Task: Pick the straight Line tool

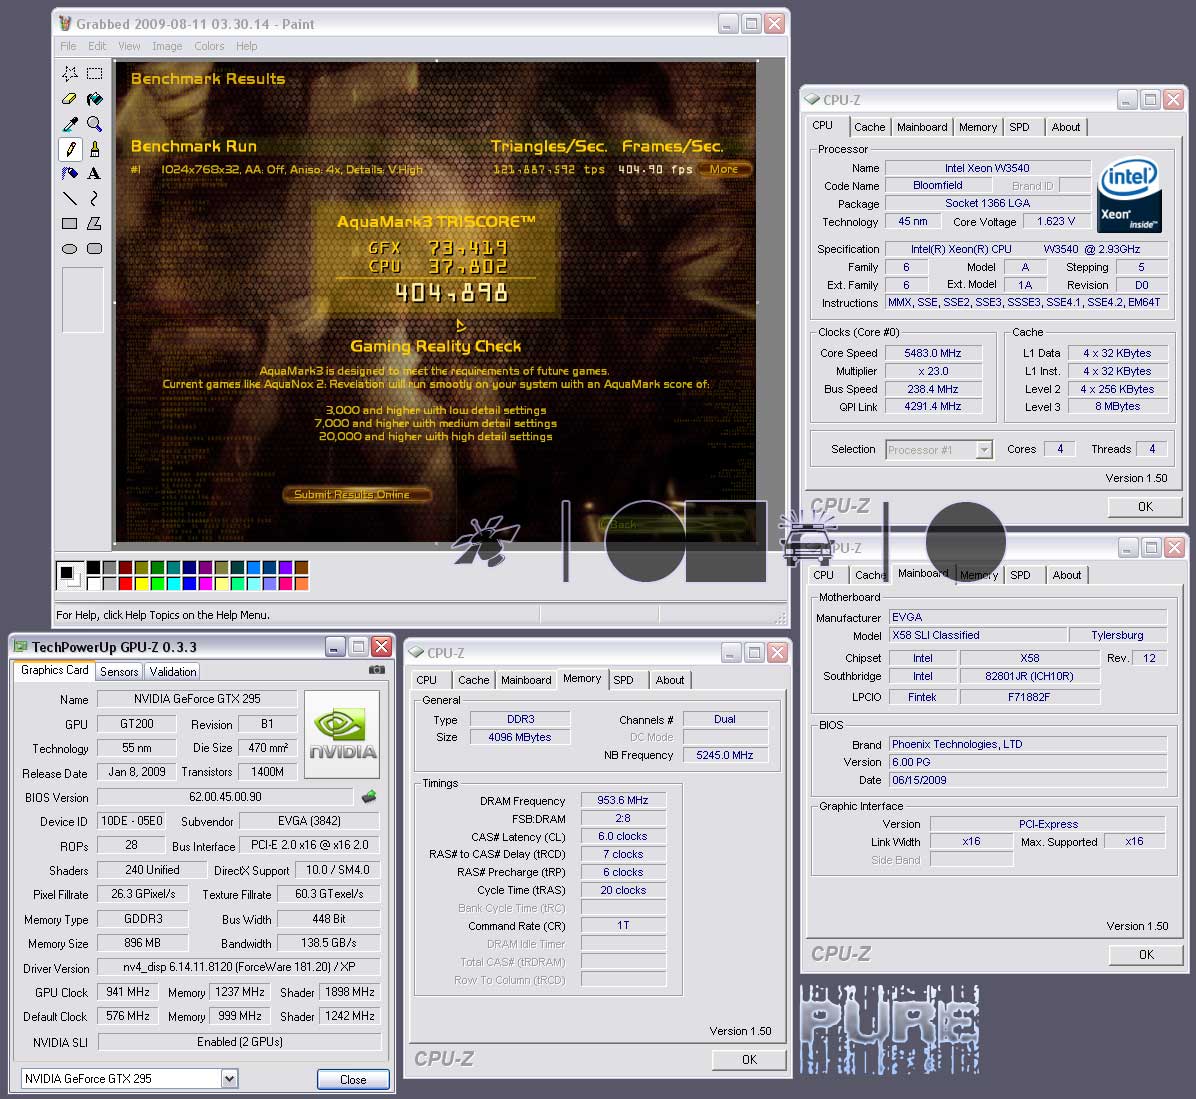Action: coord(69,198)
